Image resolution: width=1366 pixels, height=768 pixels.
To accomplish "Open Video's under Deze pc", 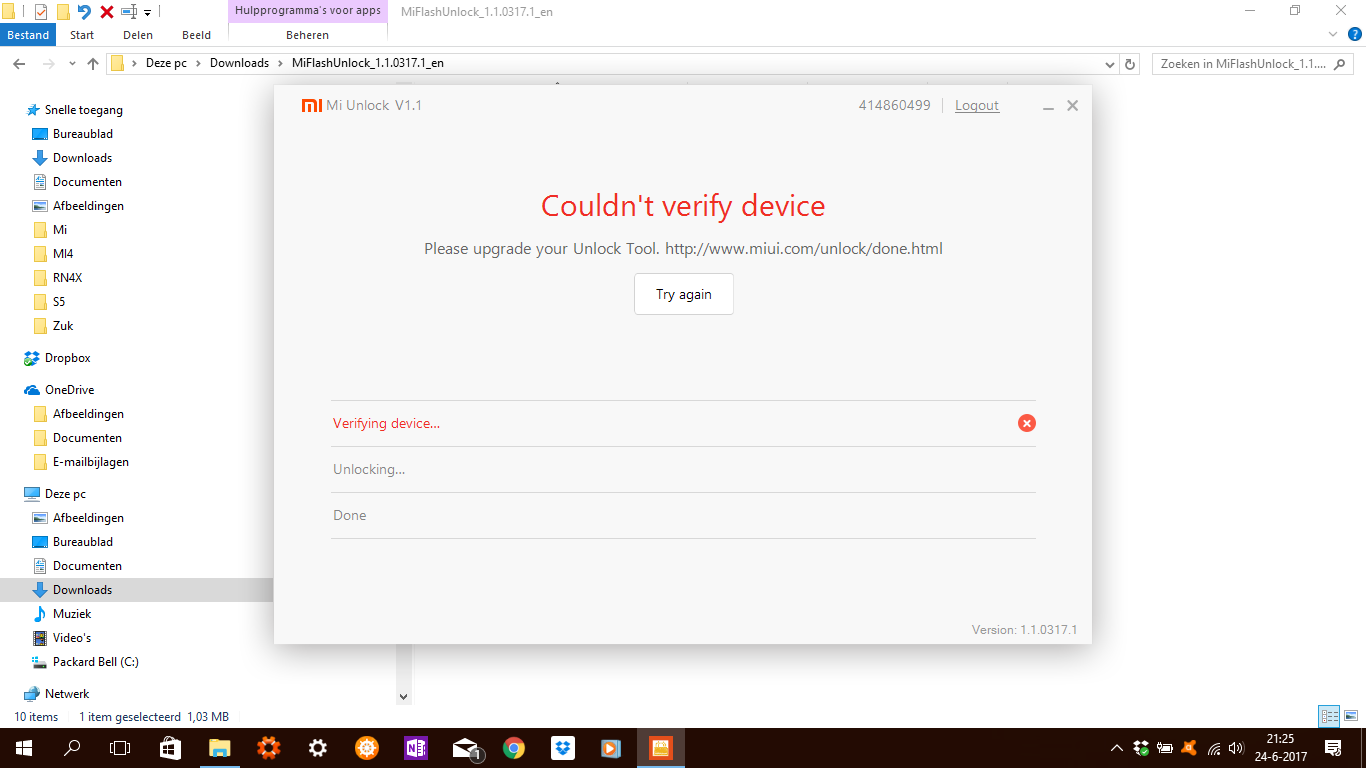I will click(x=61, y=638).
